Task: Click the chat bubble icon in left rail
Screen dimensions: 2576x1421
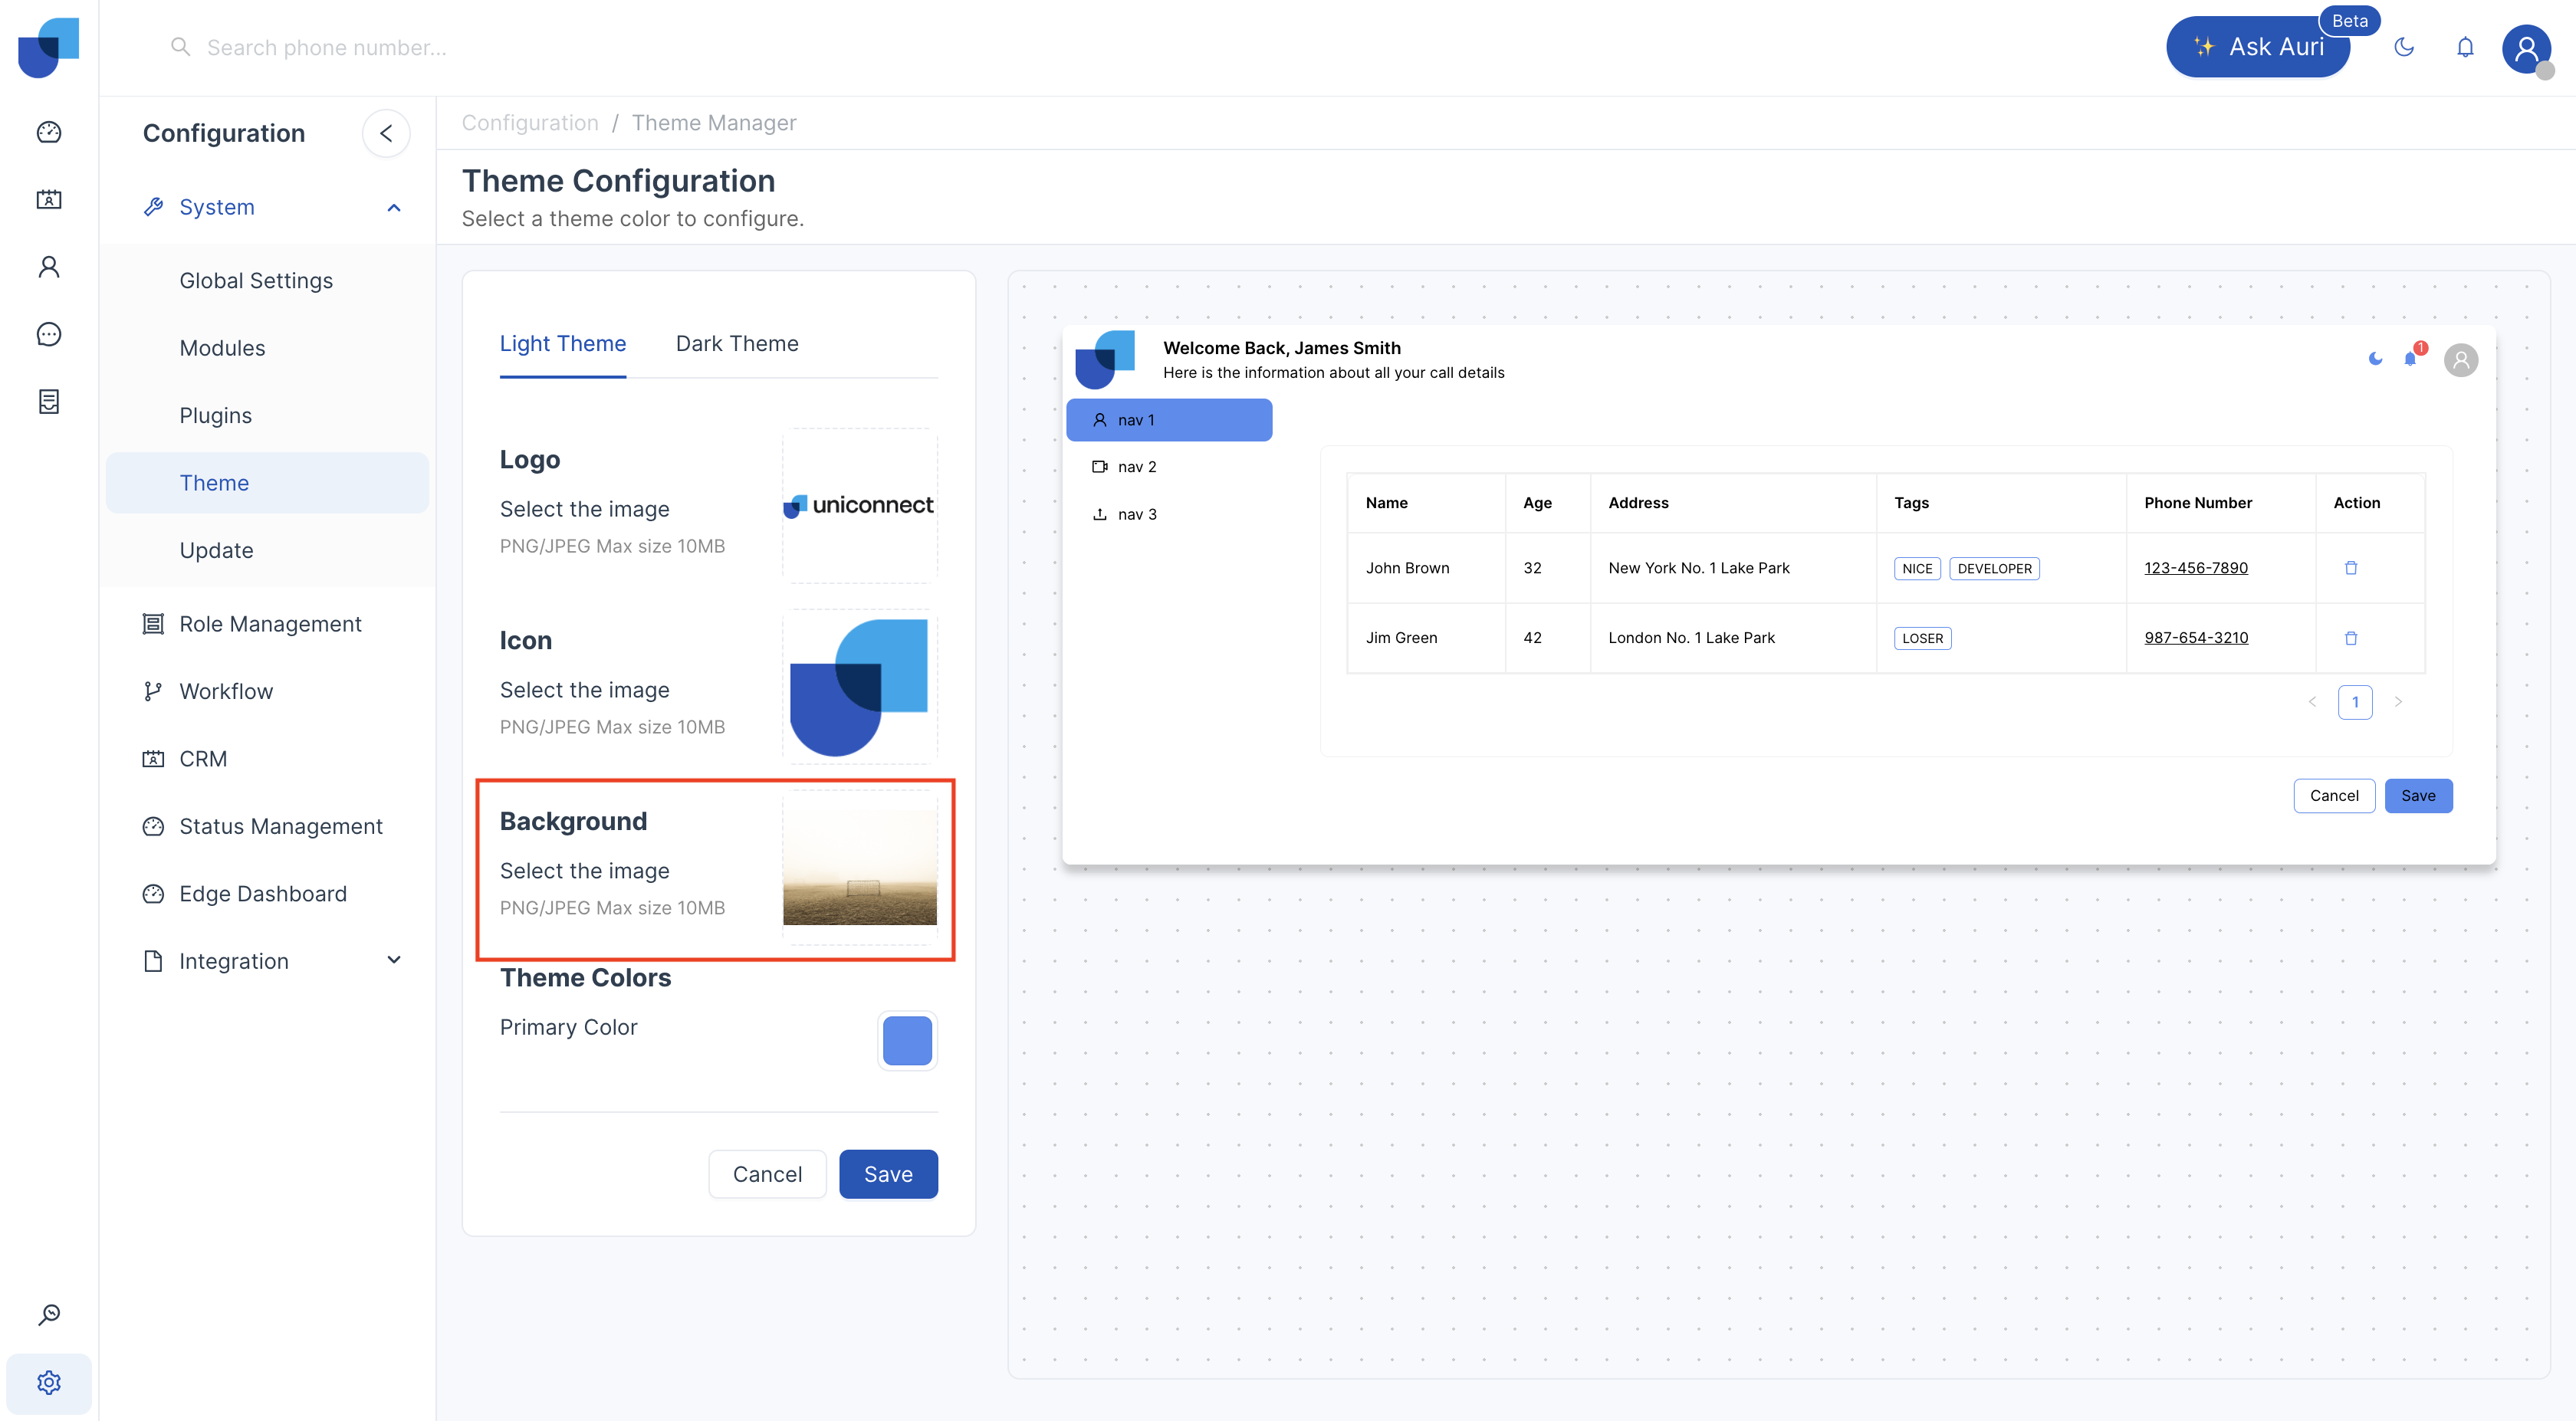Action: coord(49,334)
